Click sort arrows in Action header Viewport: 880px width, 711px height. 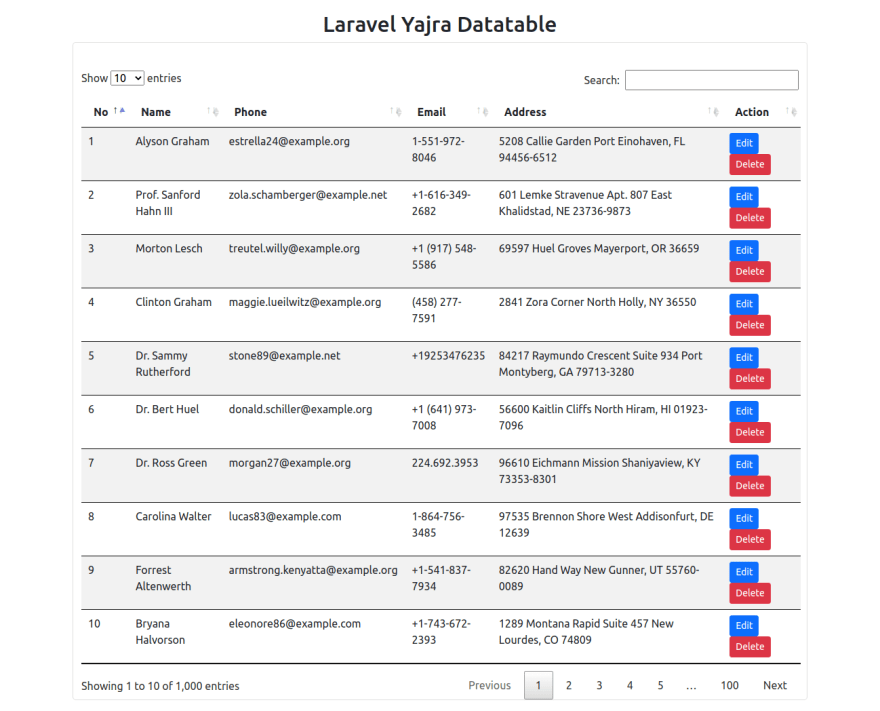(x=791, y=112)
